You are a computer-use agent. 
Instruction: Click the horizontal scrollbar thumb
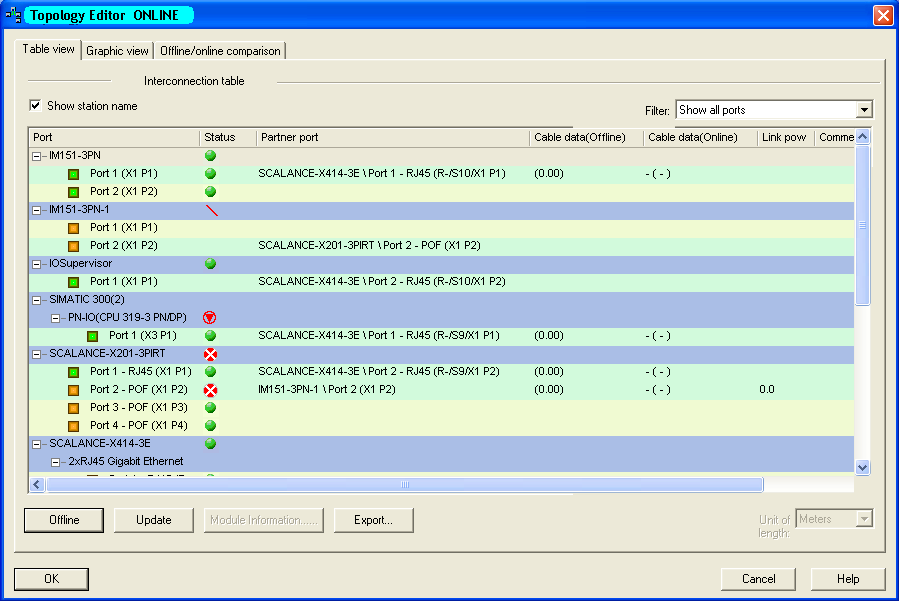coord(405,485)
